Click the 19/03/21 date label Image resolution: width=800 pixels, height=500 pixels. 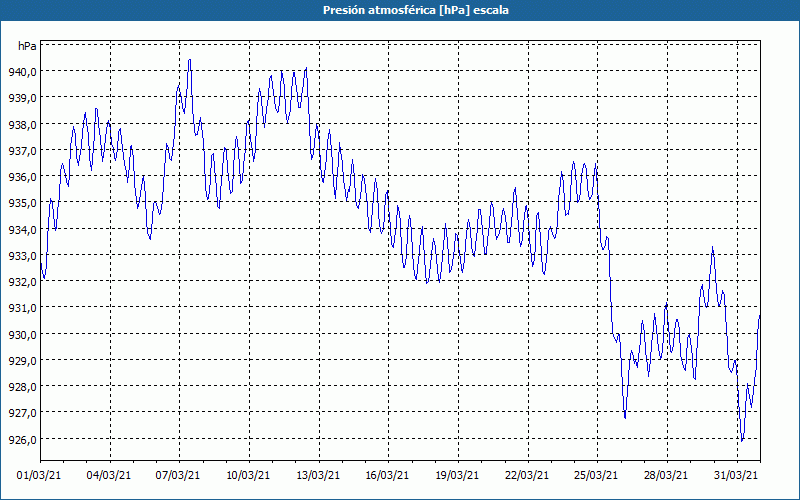(x=457, y=475)
